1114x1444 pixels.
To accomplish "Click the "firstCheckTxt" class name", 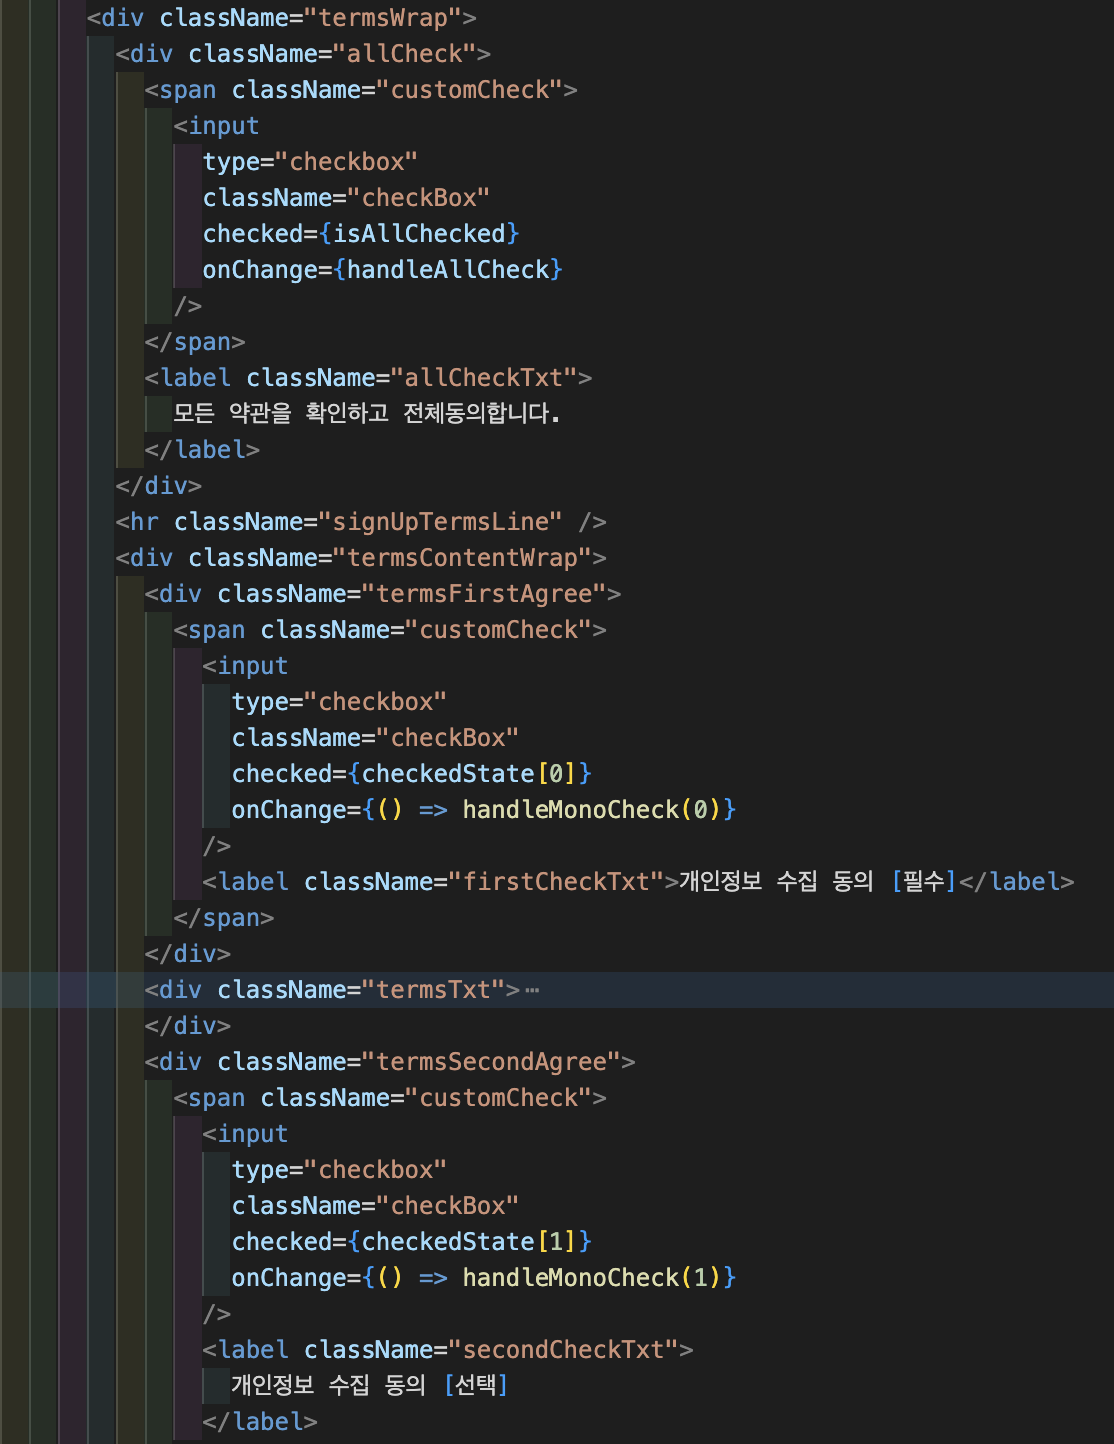I will pos(556,882).
